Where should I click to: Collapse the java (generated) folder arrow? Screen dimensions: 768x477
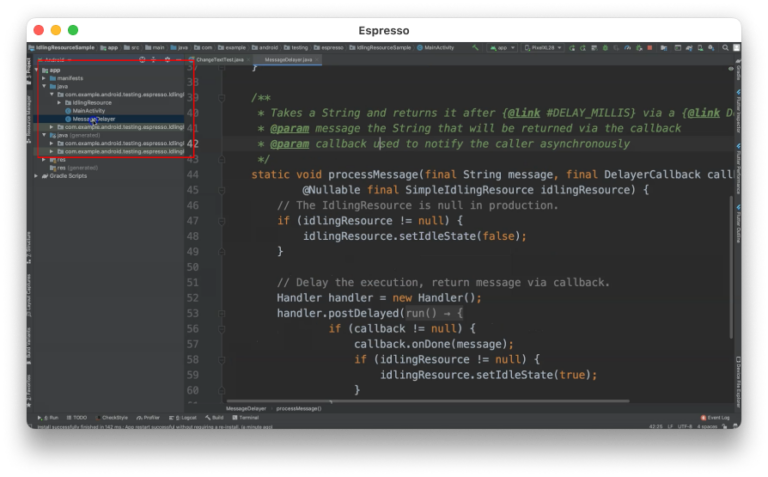pos(44,135)
